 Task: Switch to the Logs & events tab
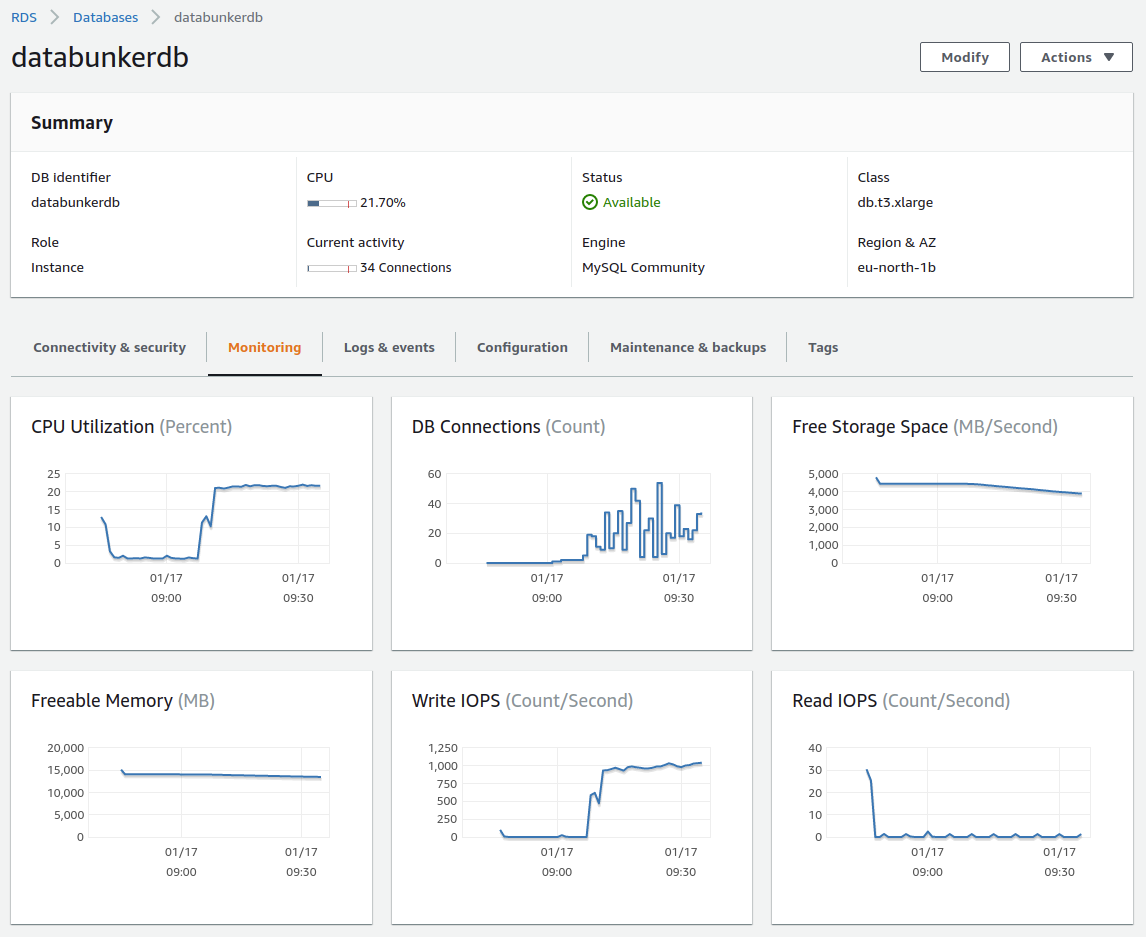tap(388, 347)
